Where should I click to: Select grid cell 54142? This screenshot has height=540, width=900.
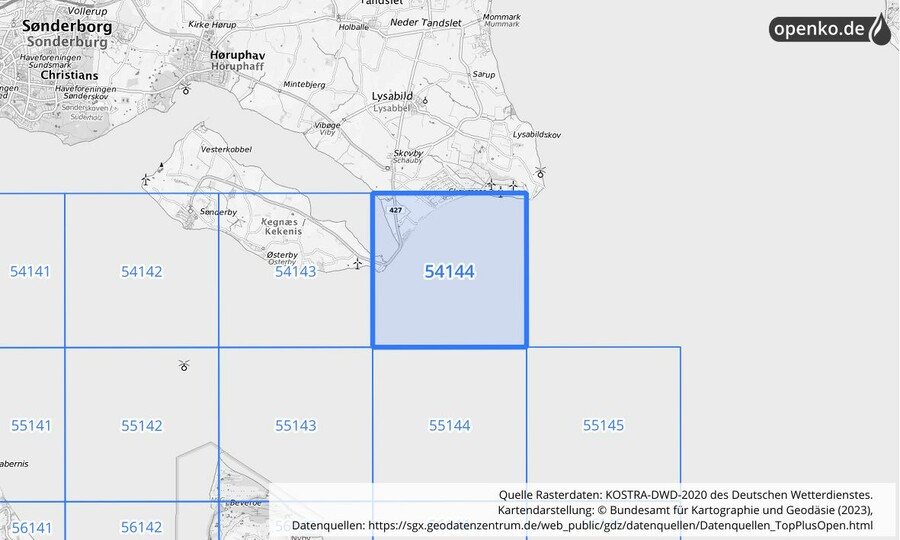click(x=141, y=270)
